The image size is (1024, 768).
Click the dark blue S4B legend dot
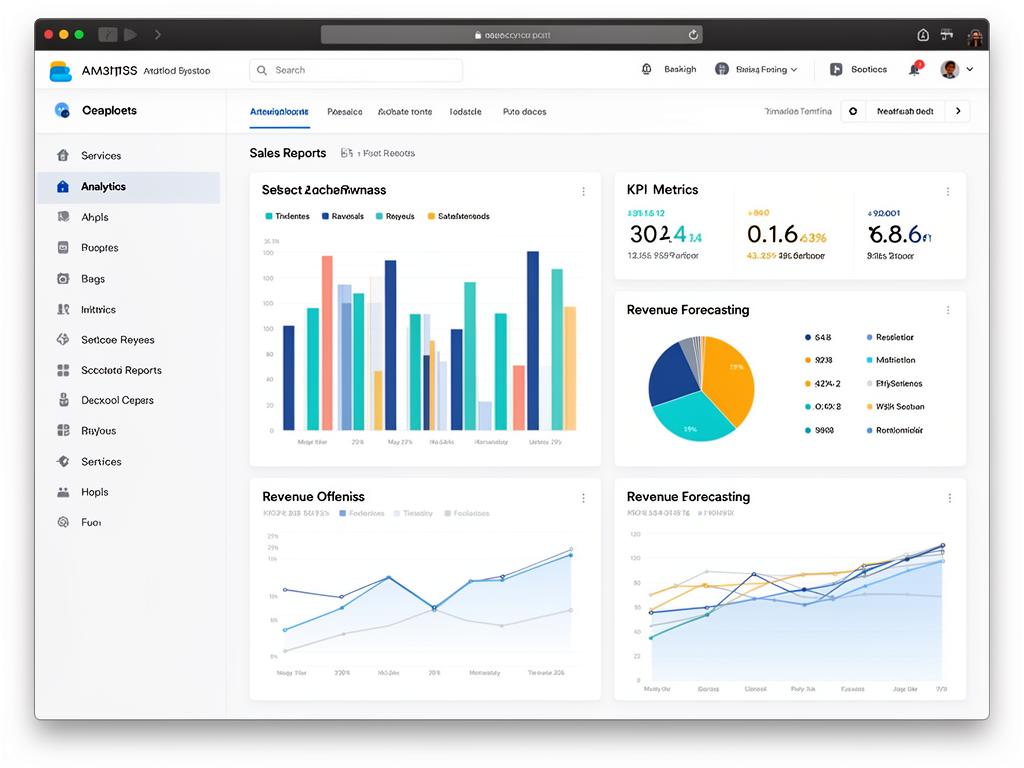tap(807, 338)
